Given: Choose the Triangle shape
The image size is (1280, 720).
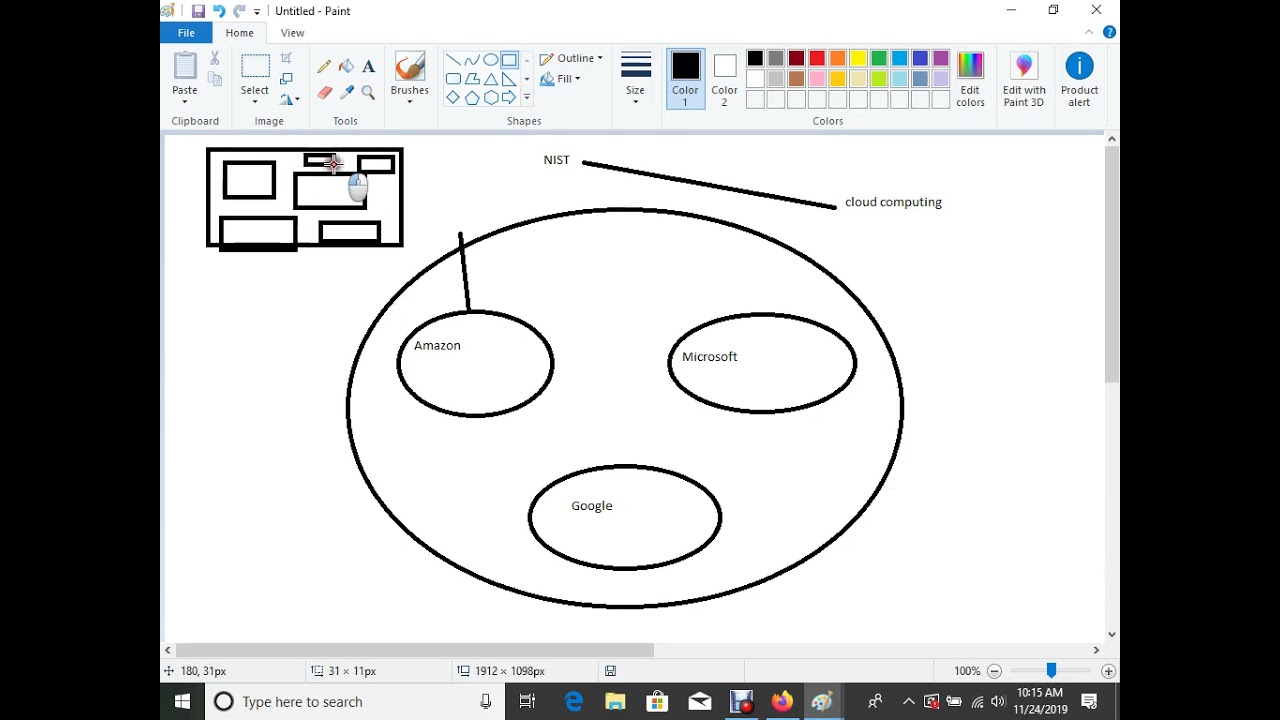Looking at the screenshot, I should 491,79.
